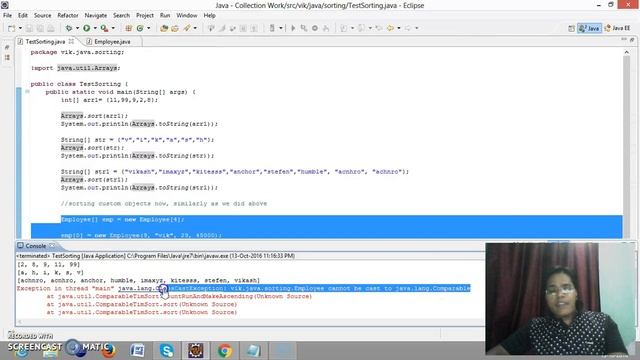Expand the New Java Class dropdown arrow
The height and width of the screenshot is (360, 640).
149,28
